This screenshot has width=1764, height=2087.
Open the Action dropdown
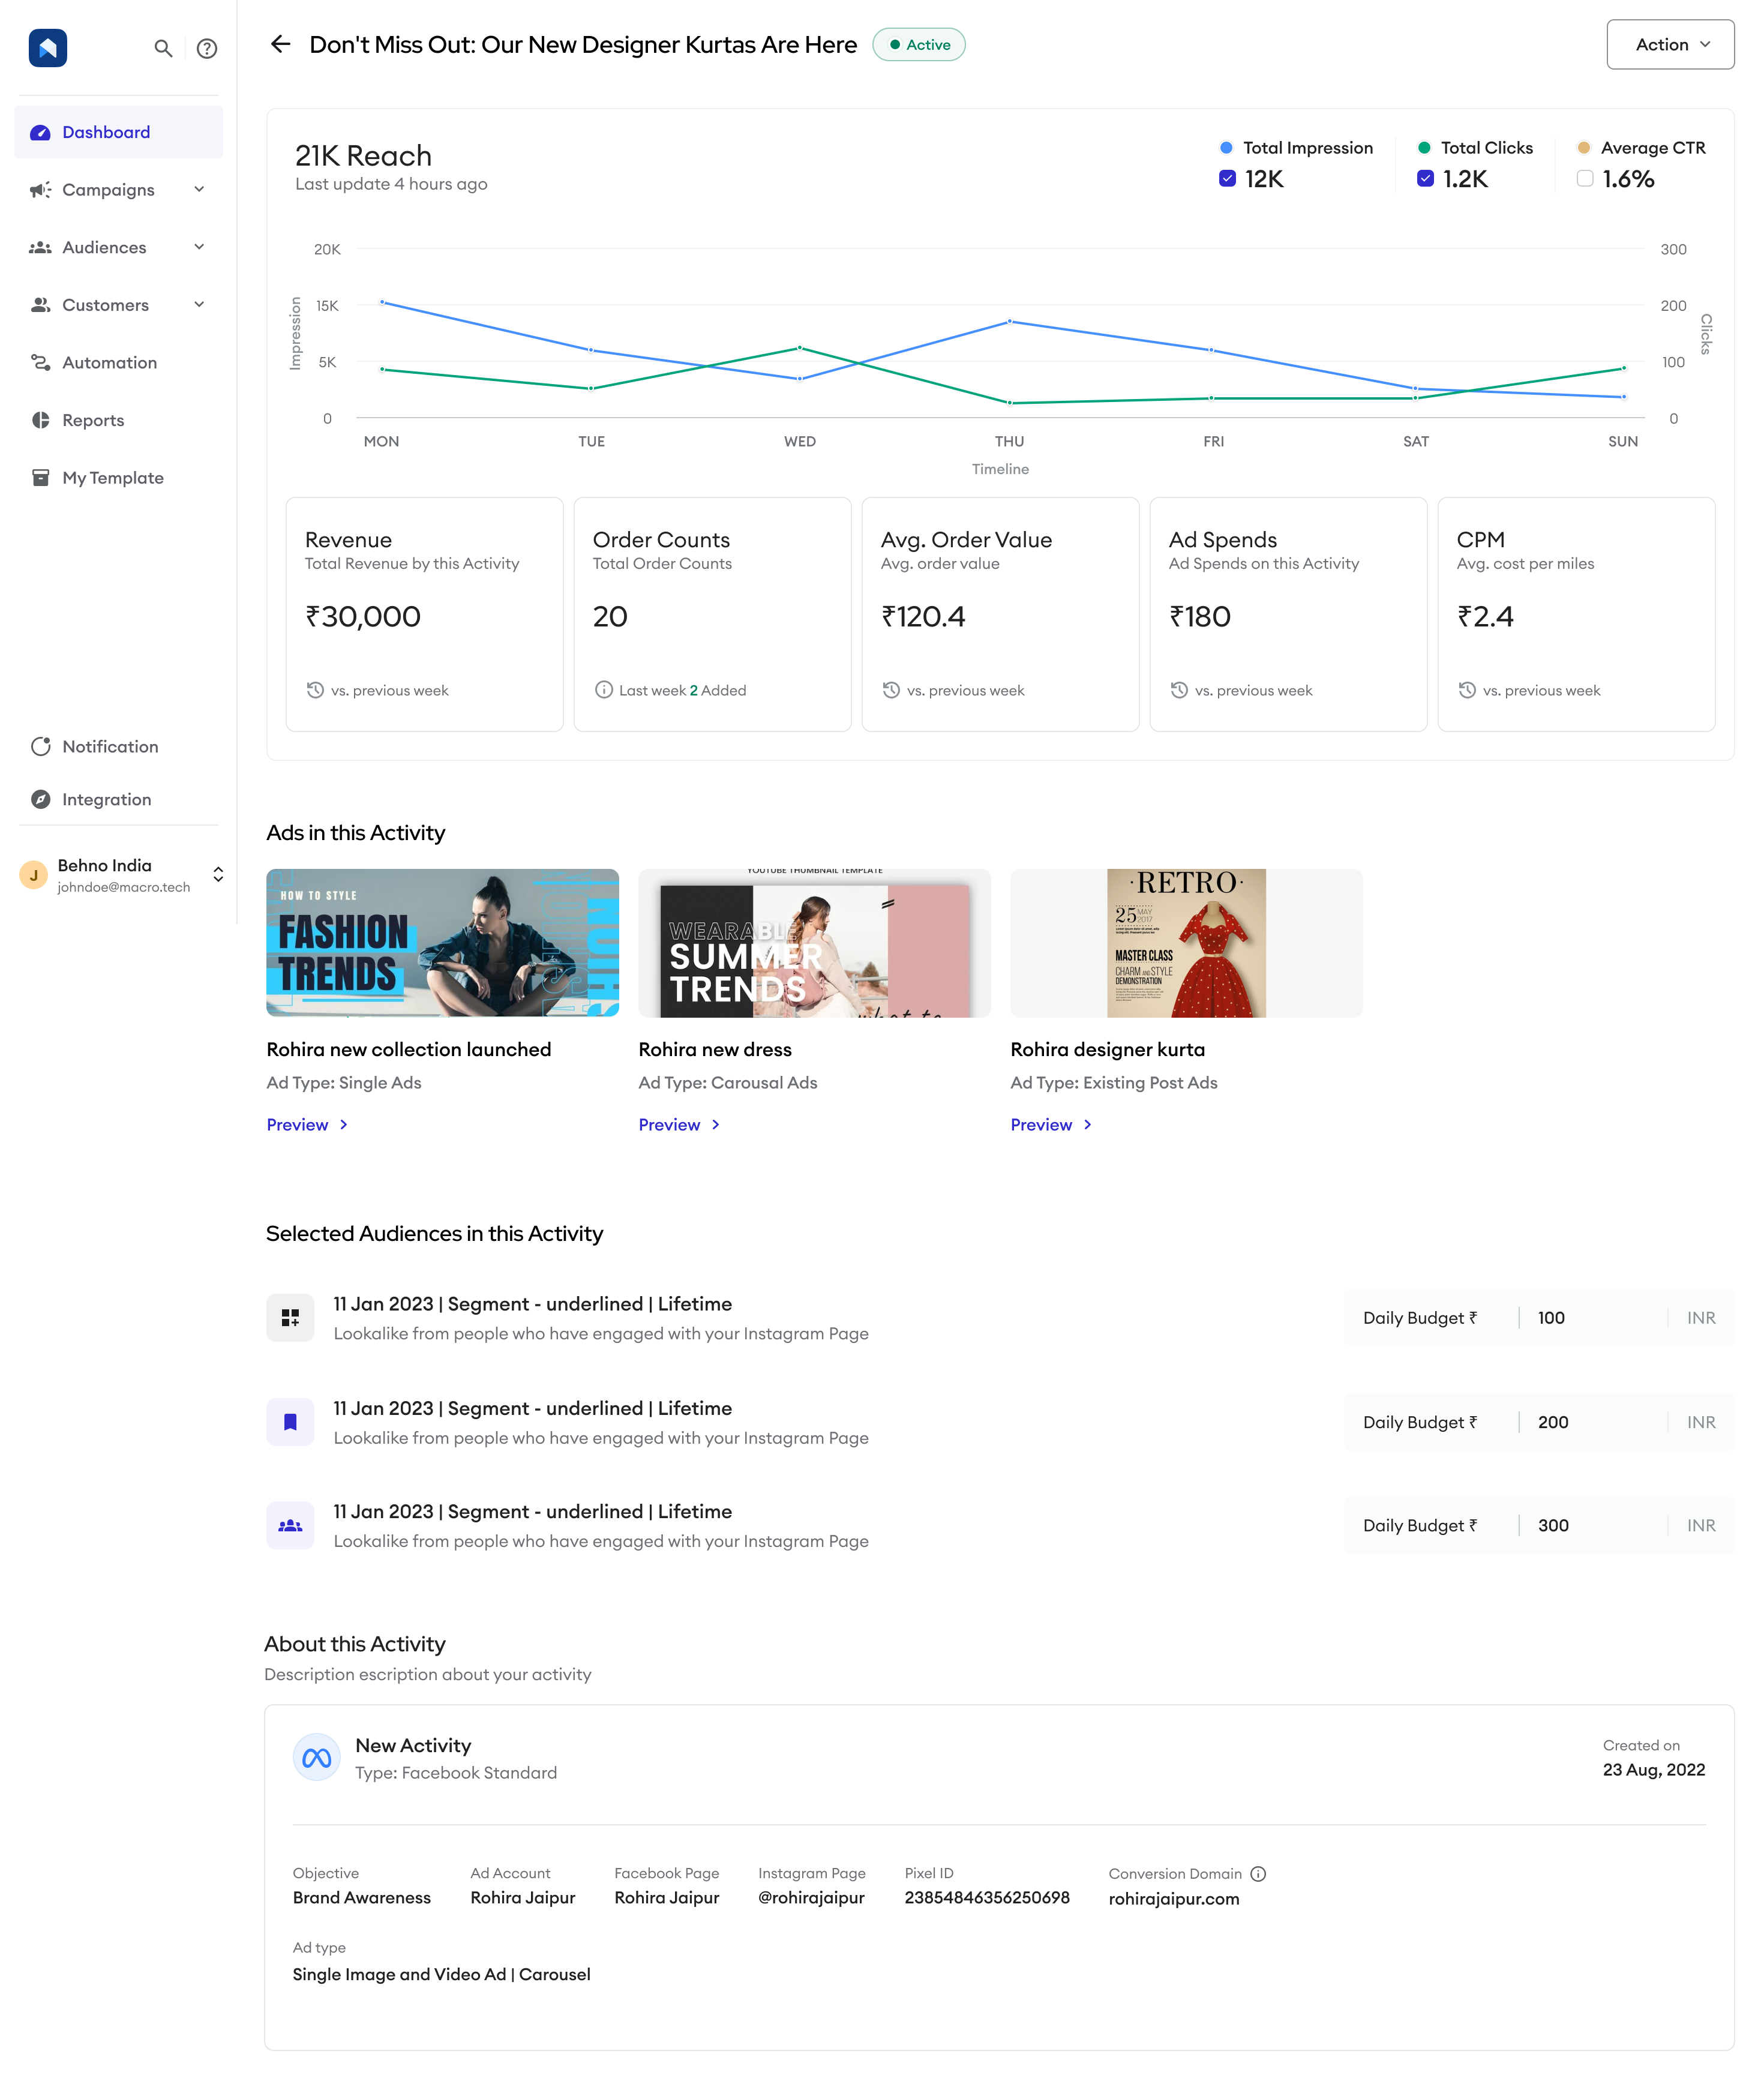(x=1670, y=44)
